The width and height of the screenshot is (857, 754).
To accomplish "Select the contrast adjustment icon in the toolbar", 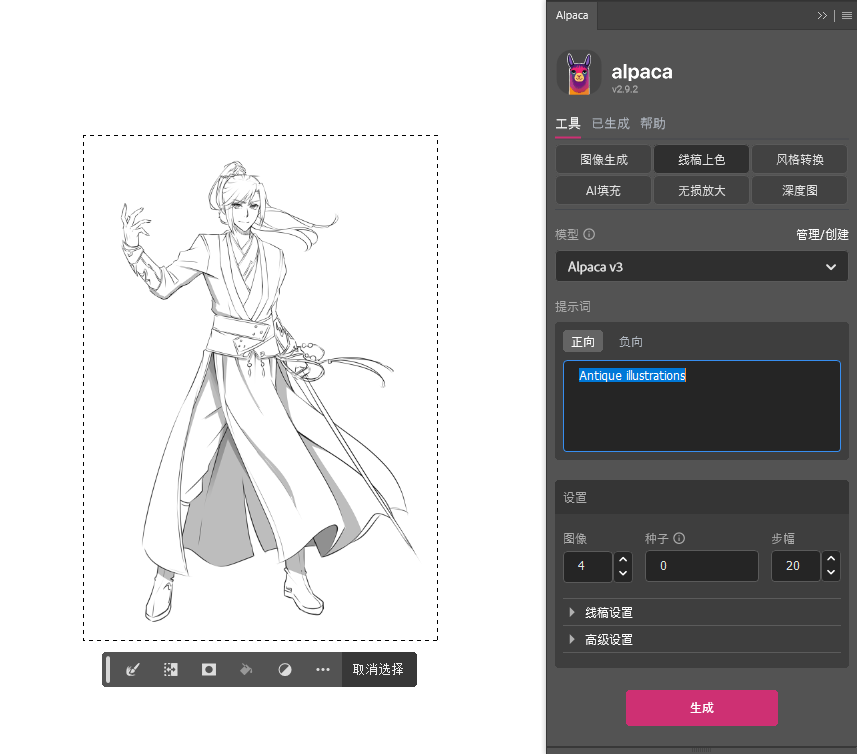I will [x=284, y=669].
